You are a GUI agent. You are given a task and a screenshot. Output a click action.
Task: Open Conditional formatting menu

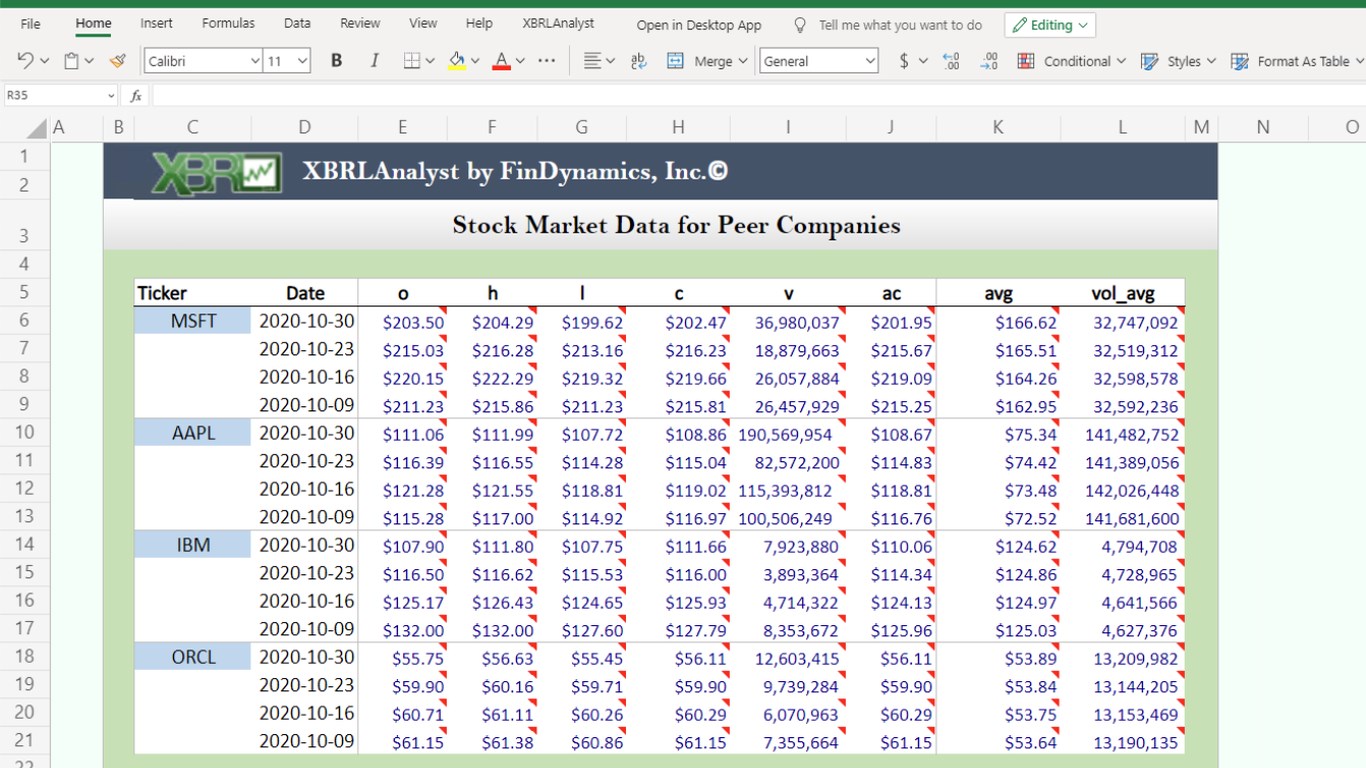point(1071,61)
